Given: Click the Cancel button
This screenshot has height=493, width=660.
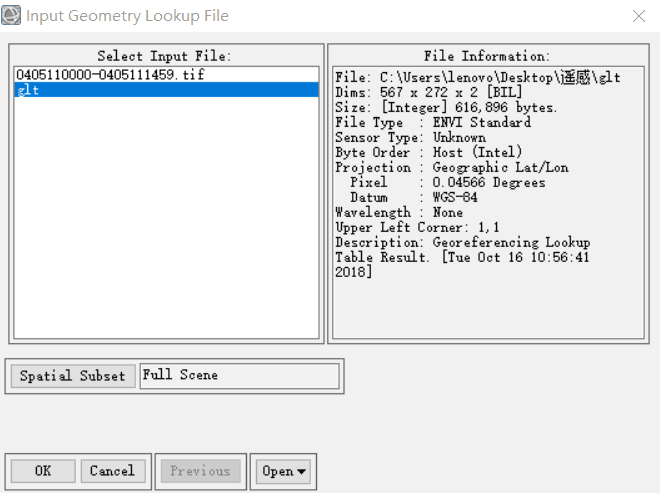Looking at the screenshot, I should point(112,471).
